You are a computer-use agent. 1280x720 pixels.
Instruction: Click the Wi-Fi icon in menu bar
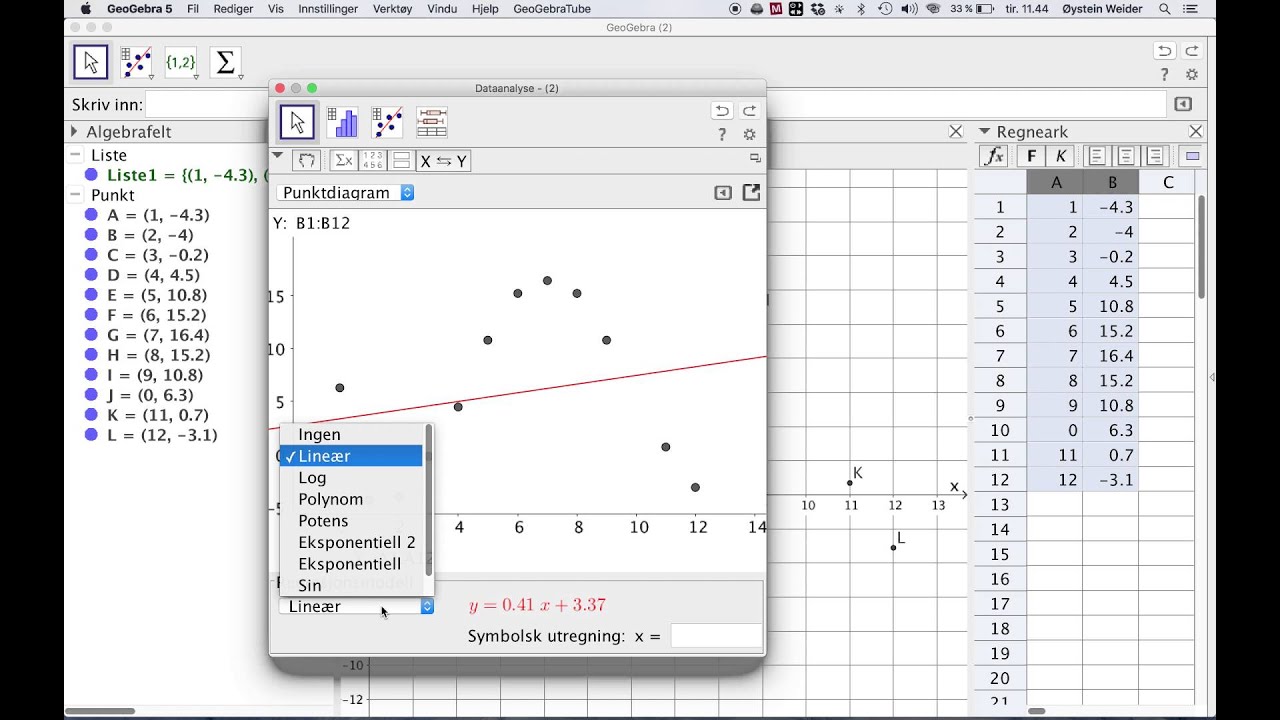pyautogui.click(x=933, y=9)
